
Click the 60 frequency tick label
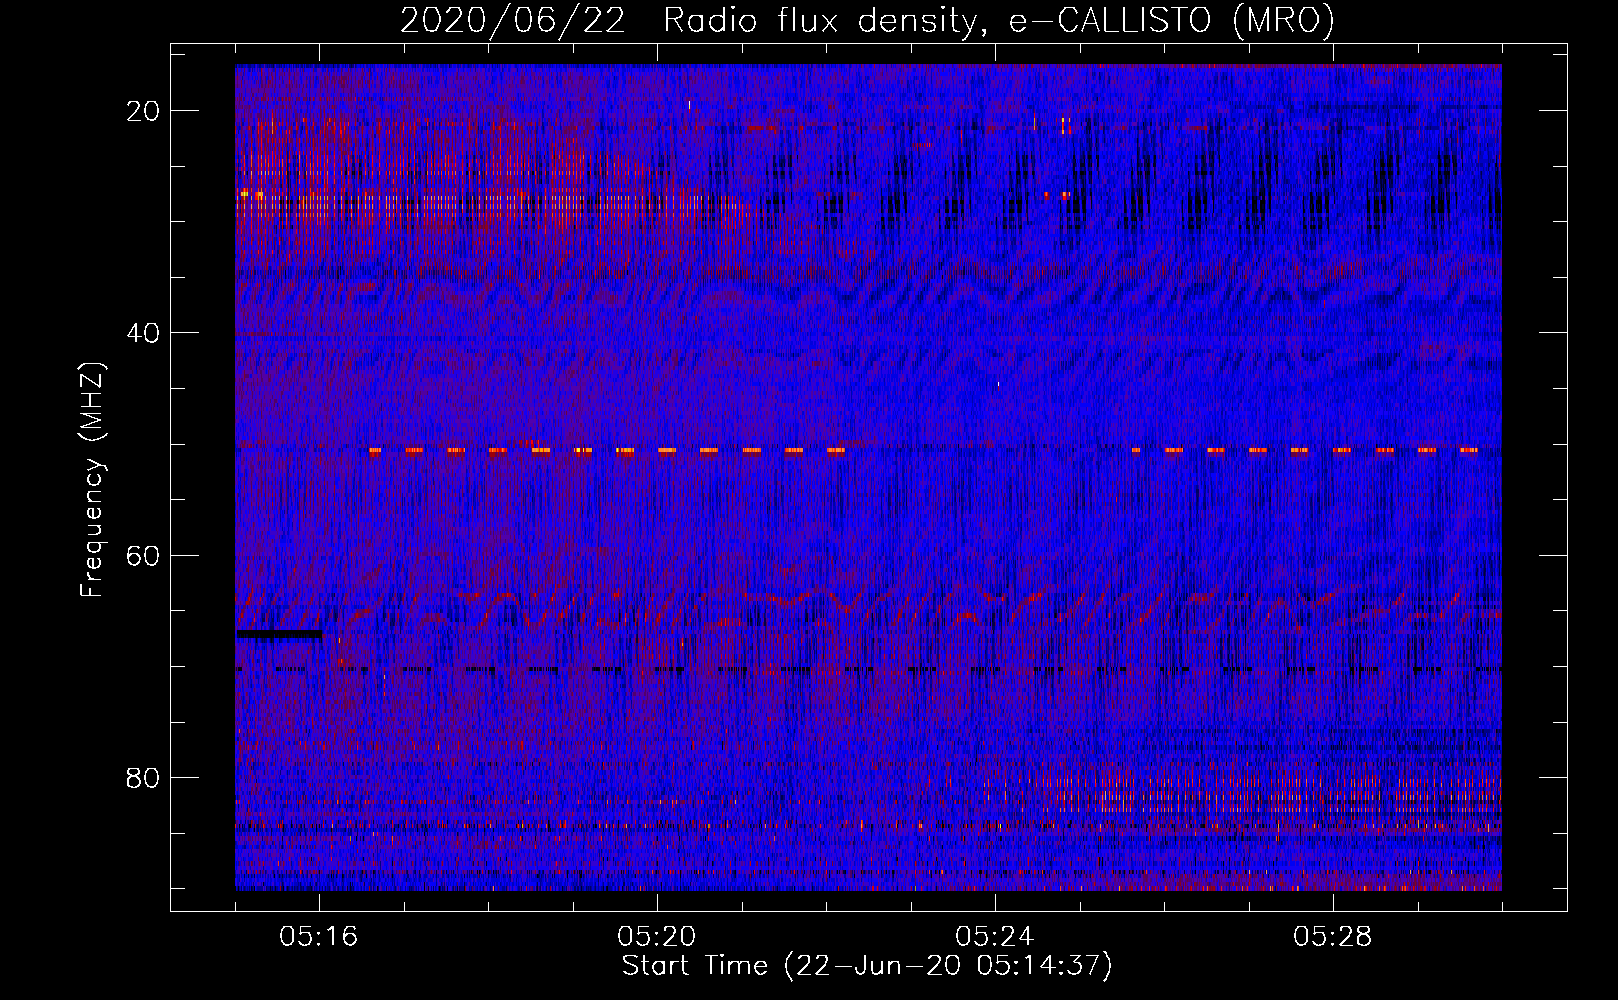[144, 555]
